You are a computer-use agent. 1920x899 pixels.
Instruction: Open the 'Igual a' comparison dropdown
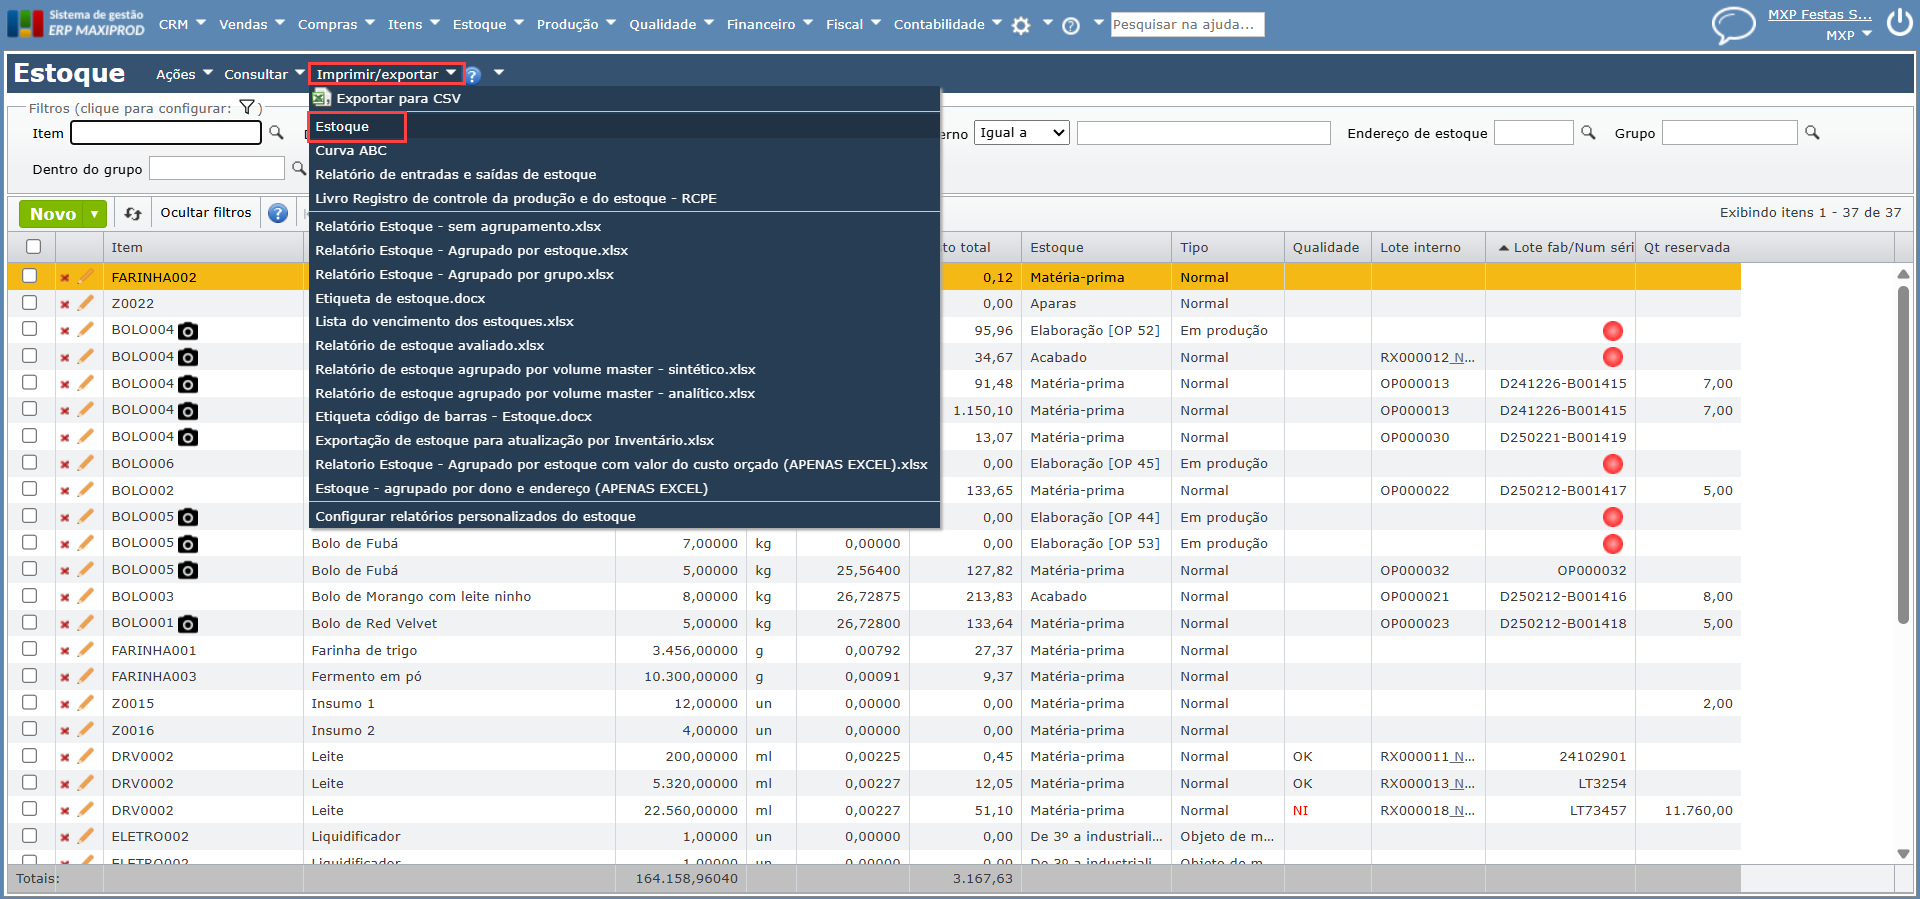coord(1022,133)
